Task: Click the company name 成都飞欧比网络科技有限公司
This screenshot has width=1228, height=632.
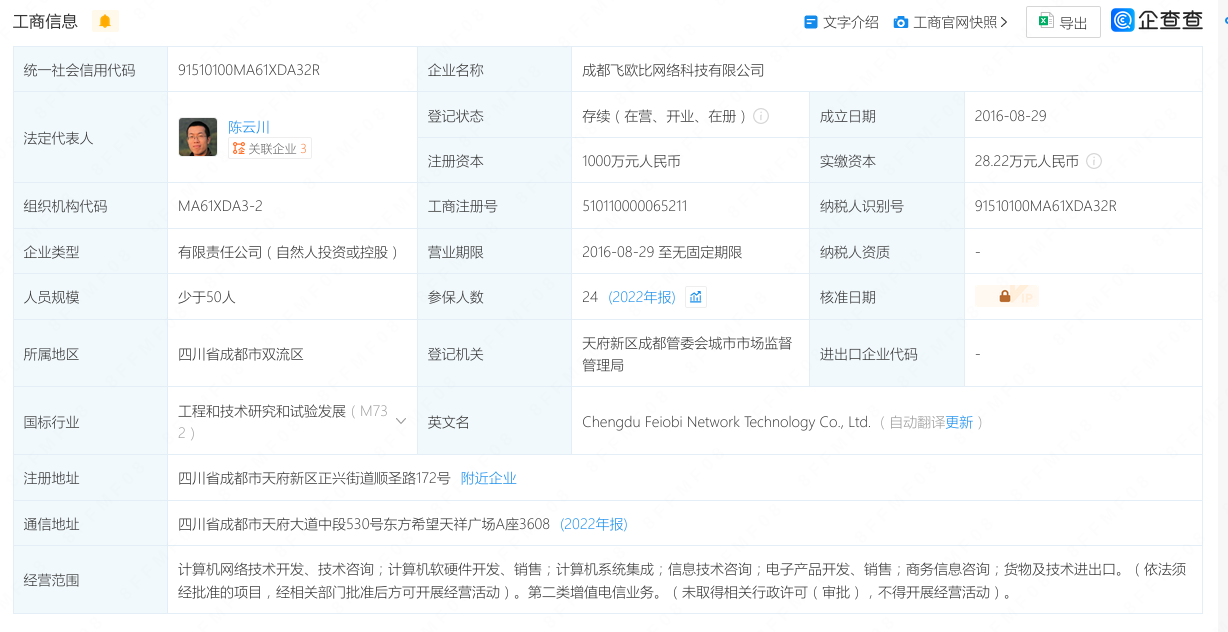Action: pyautogui.click(x=673, y=70)
